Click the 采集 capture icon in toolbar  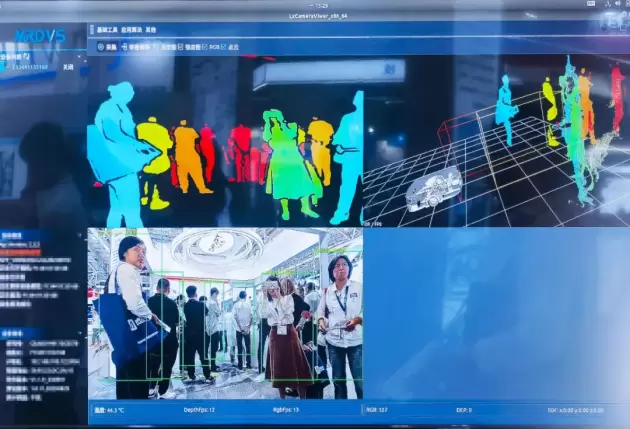point(101,47)
